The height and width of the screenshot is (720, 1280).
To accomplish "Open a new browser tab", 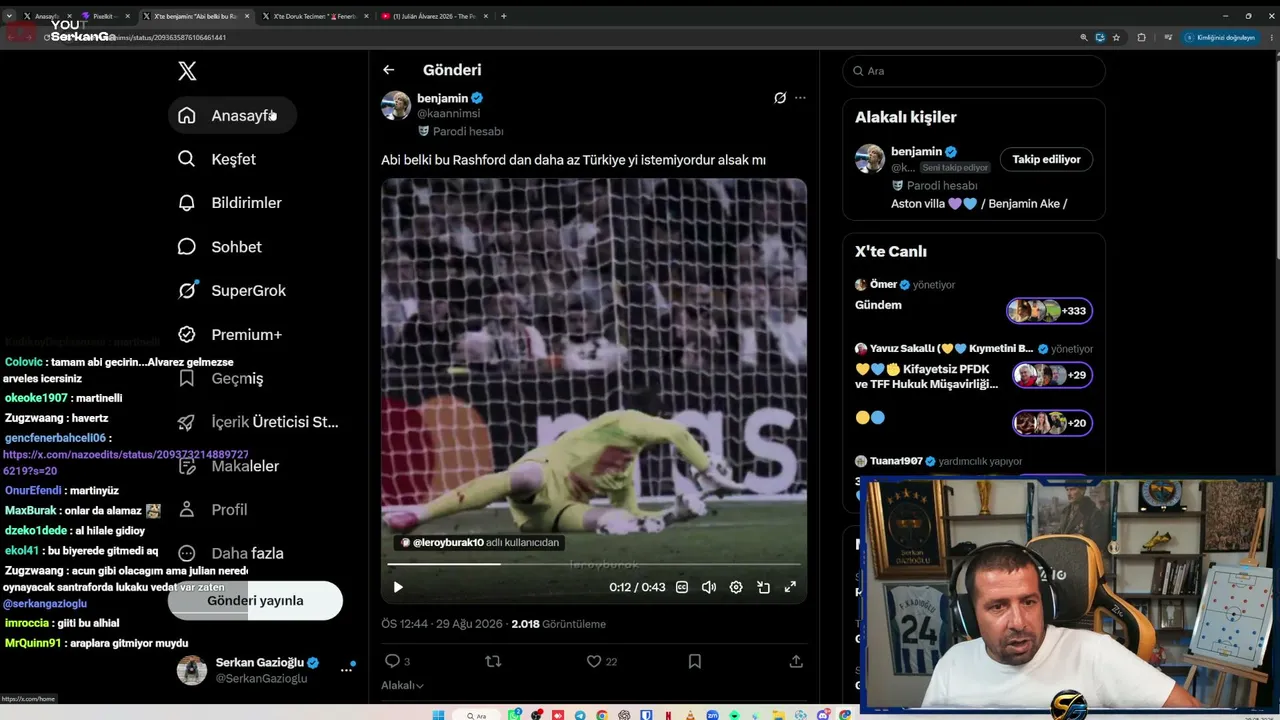I will (x=503, y=16).
